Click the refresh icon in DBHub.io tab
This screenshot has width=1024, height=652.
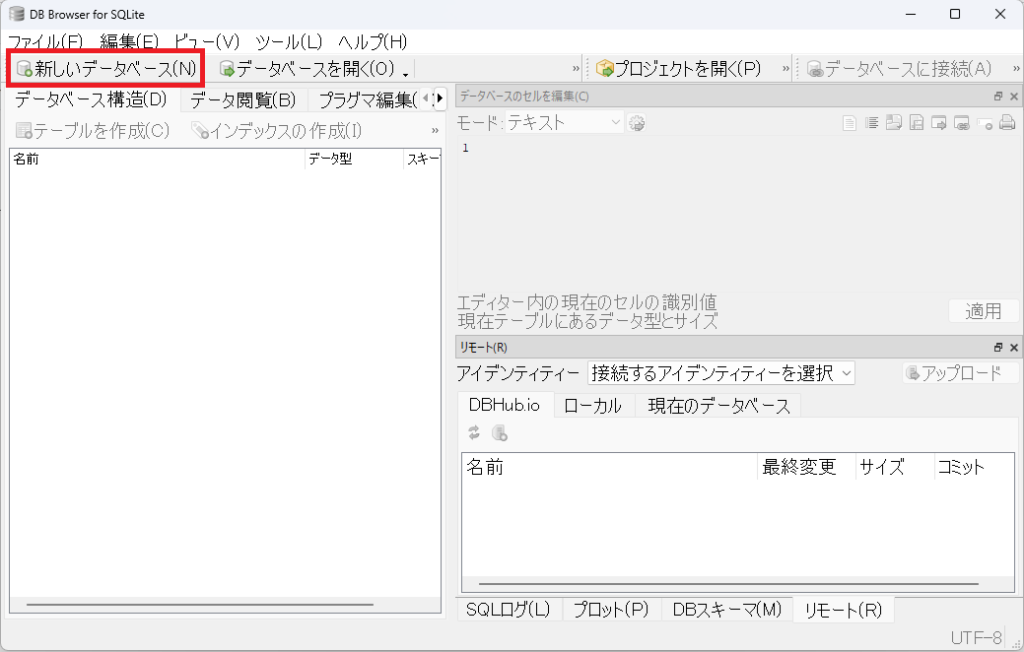(x=474, y=432)
